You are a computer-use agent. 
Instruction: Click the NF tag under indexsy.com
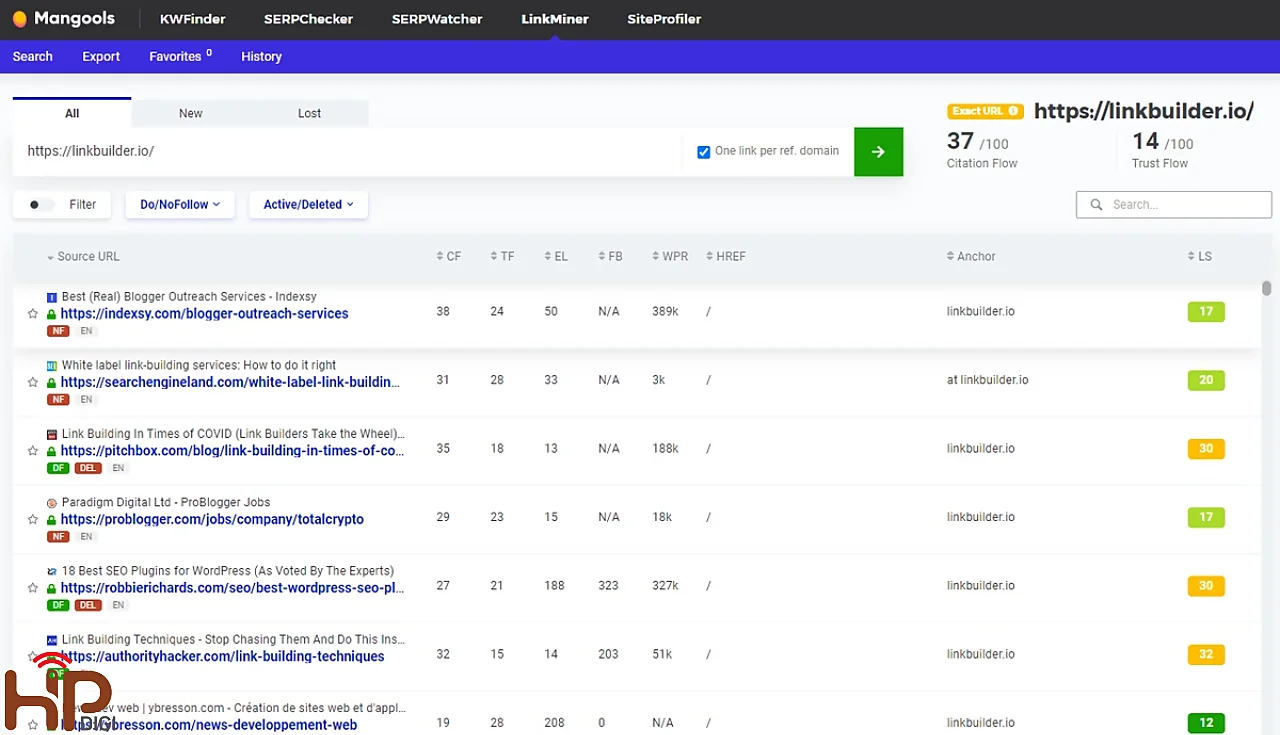(58, 331)
